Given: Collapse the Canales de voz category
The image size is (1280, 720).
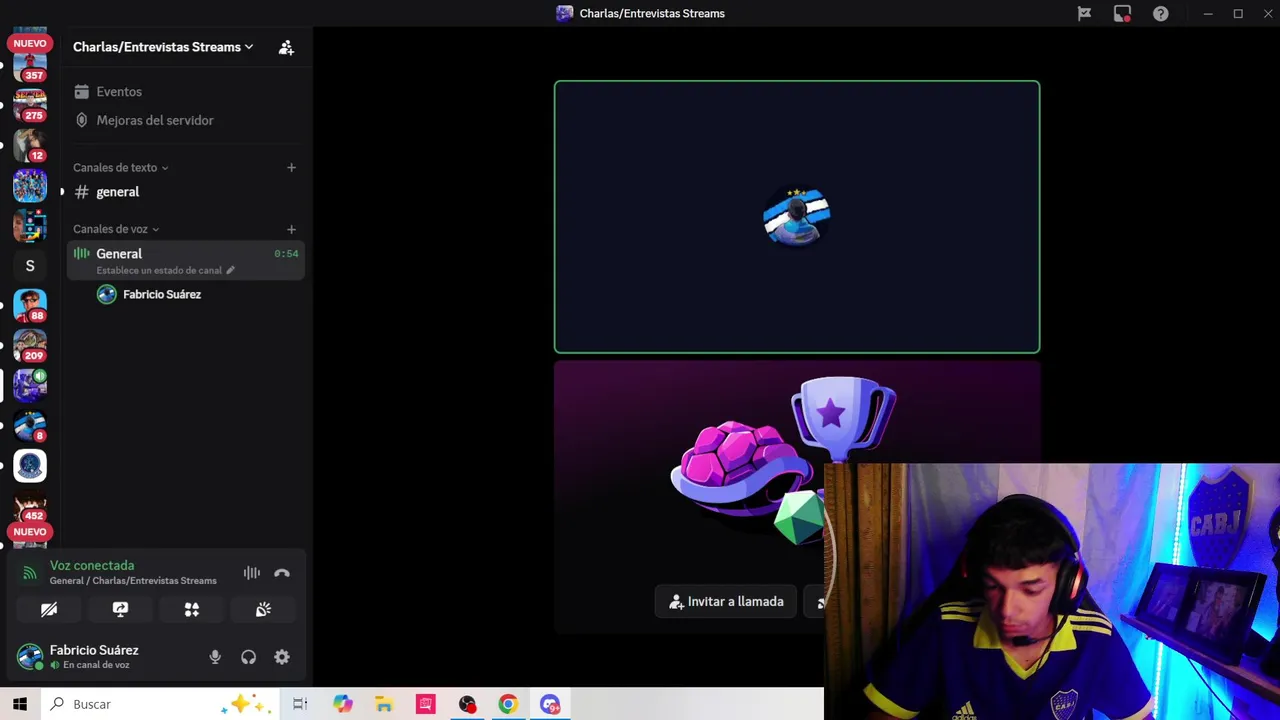Looking at the screenshot, I should point(116,229).
